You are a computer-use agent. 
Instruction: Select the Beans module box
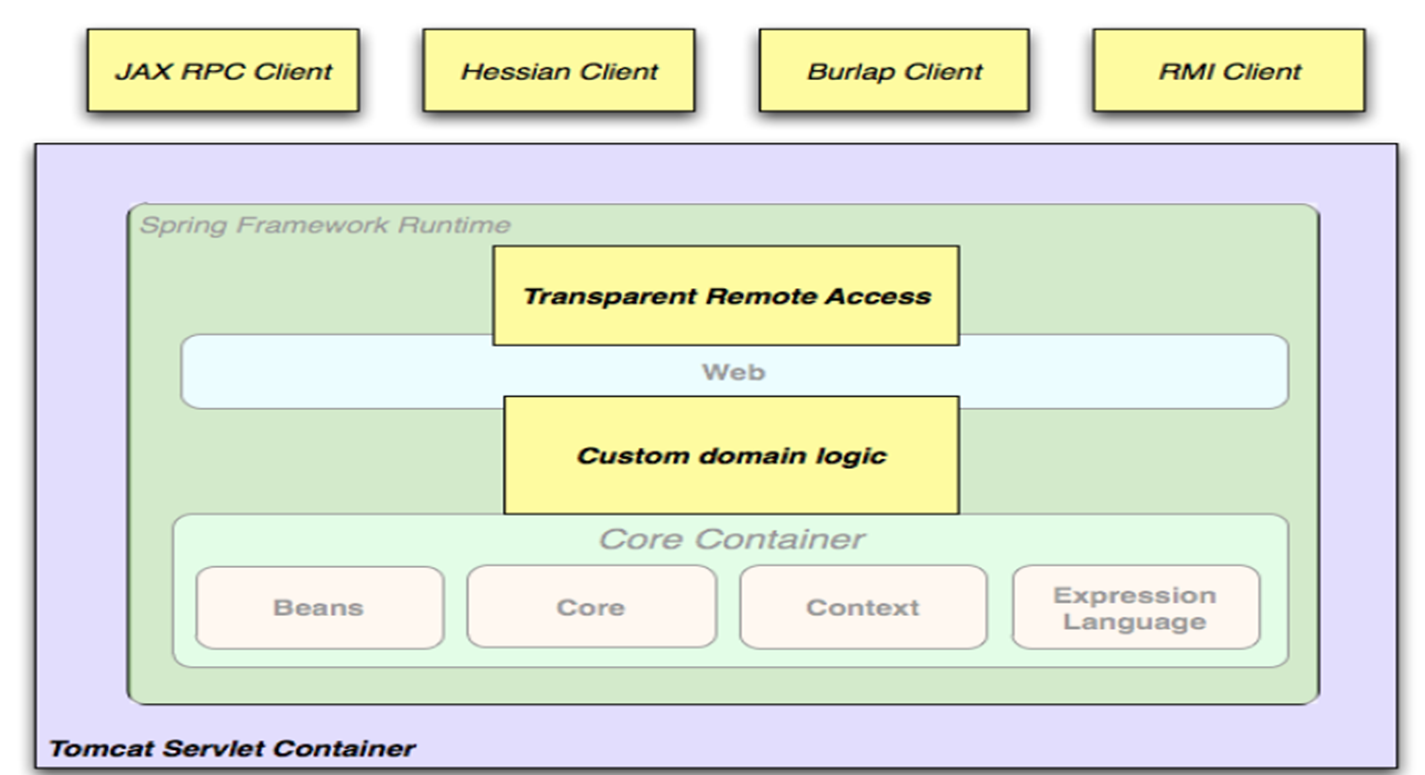(319, 607)
